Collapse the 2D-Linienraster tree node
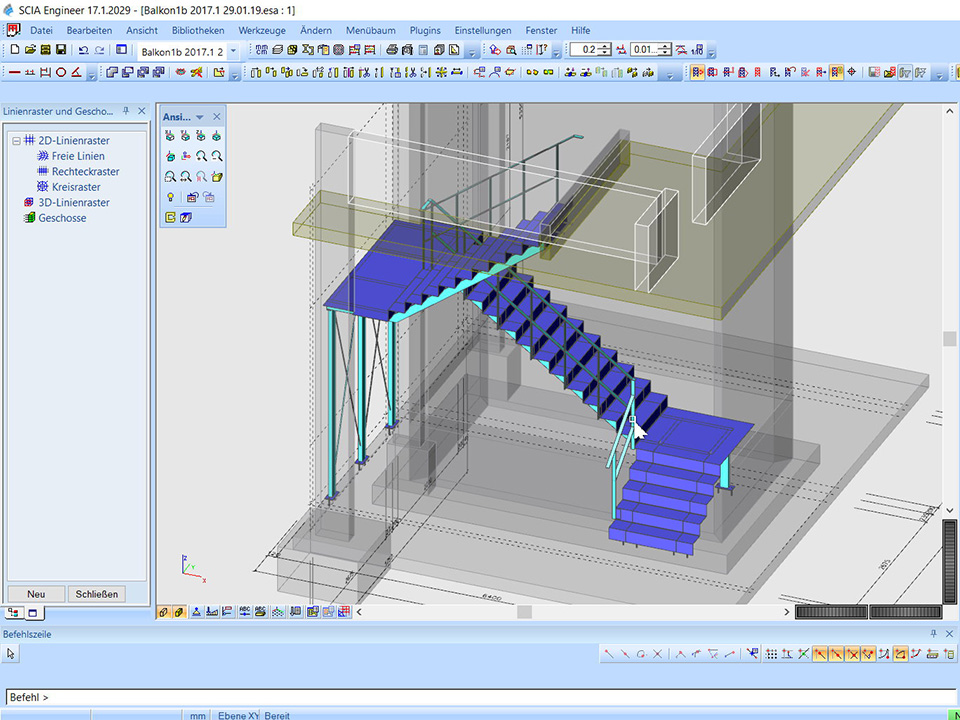960x720 pixels. point(16,141)
